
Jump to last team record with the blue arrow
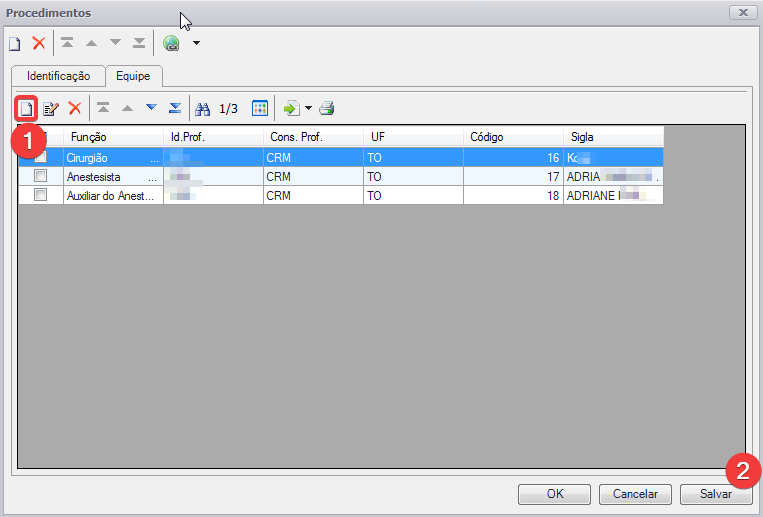(175, 108)
